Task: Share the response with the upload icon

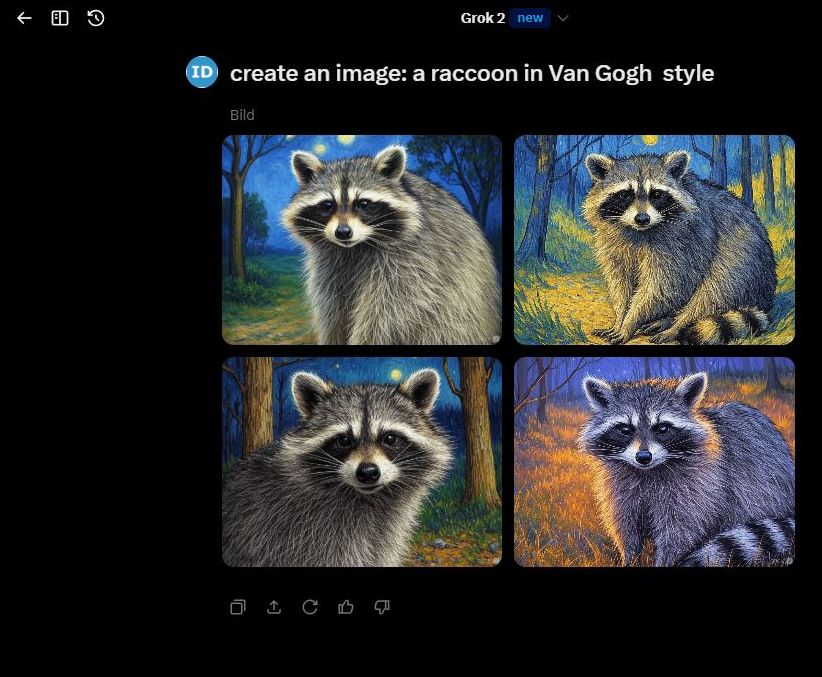Action: (274, 607)
